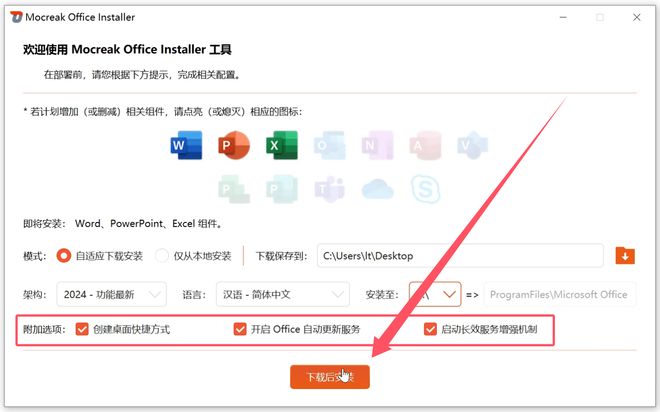Enable the Project component icon
Screen dimensions: 660x412
[x=234, y=189]
